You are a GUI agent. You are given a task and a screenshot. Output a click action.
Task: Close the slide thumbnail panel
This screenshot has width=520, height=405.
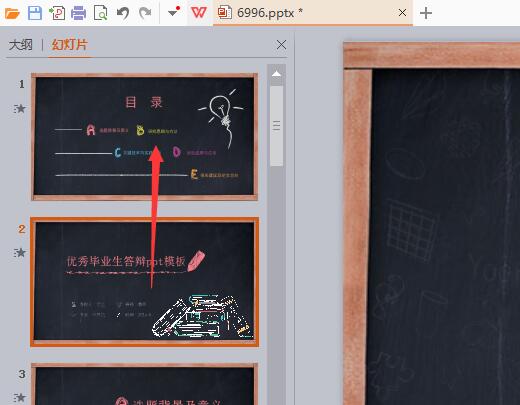[x=281, y=45]
